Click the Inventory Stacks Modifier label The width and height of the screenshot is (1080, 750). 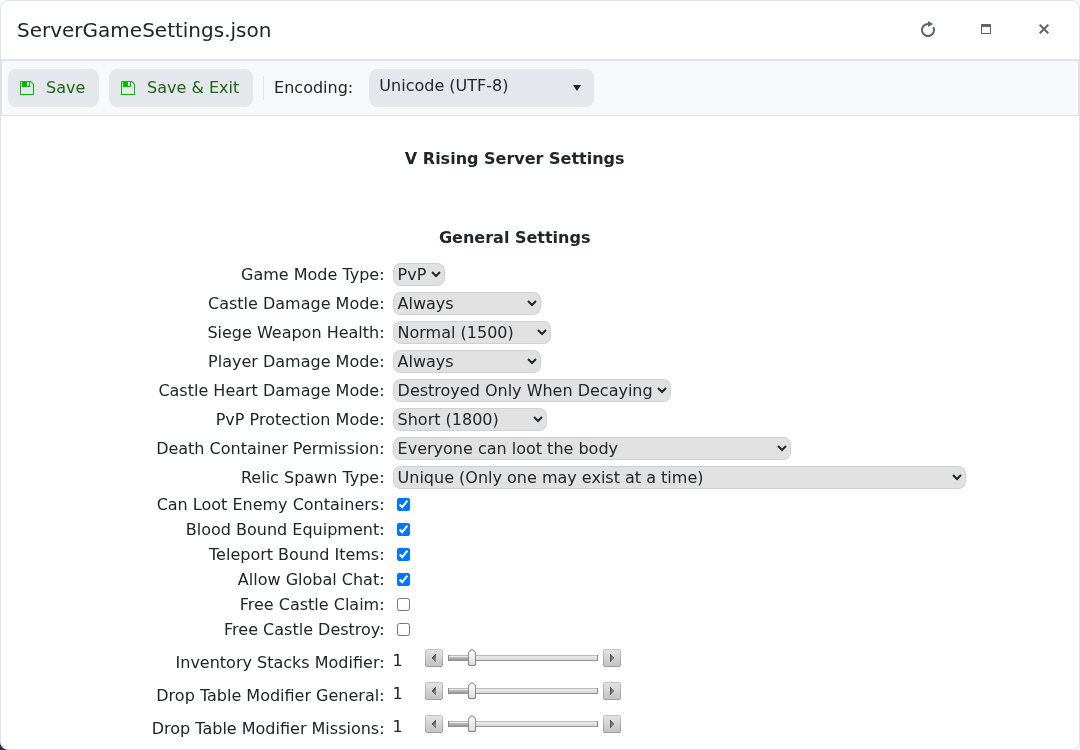tap(280, 662)
